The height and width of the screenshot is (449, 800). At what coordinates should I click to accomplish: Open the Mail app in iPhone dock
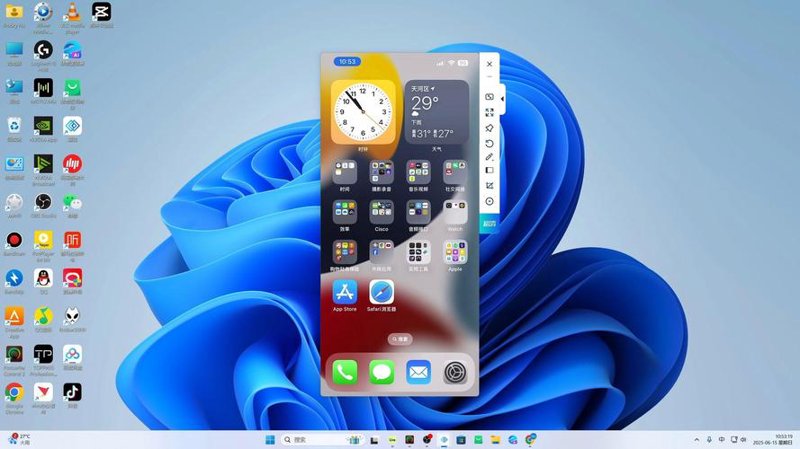(x=418, y=372)
